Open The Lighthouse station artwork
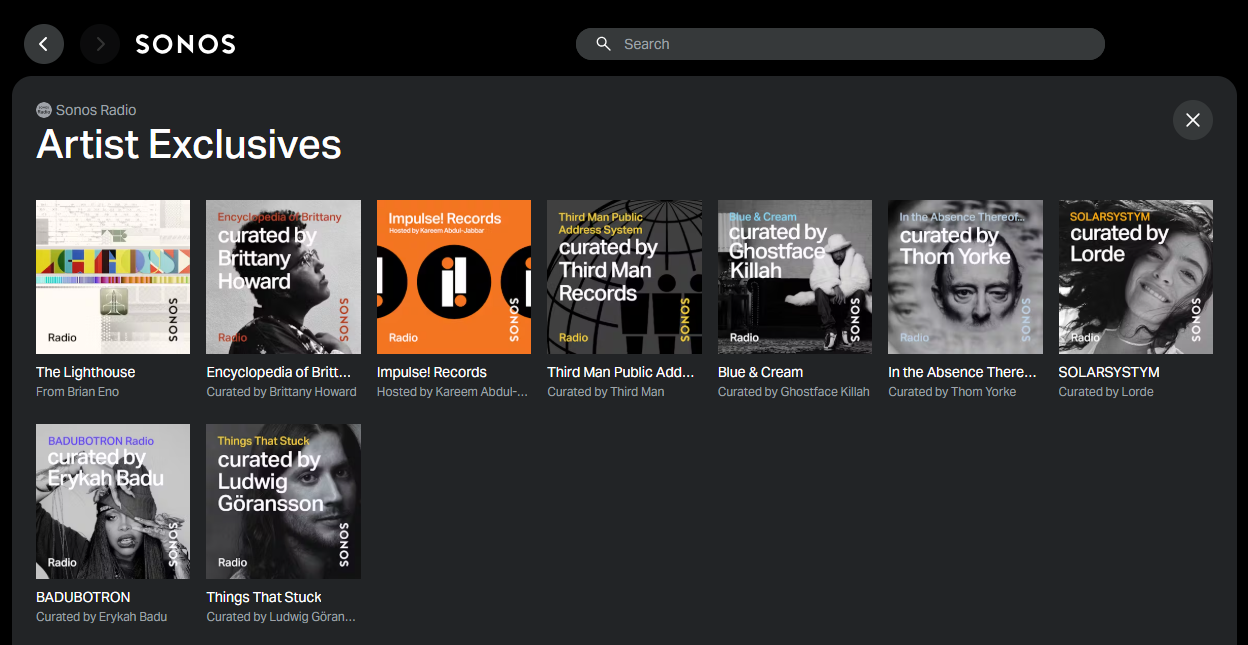The image size is (1248, 645). (113, 277)
